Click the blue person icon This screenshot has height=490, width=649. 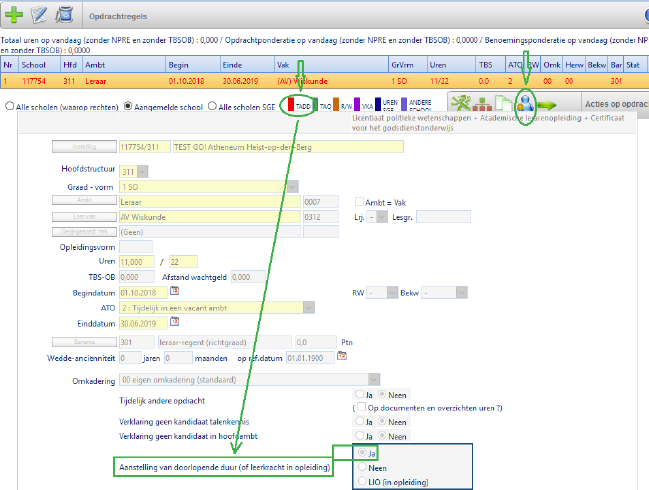coord(525,103)
